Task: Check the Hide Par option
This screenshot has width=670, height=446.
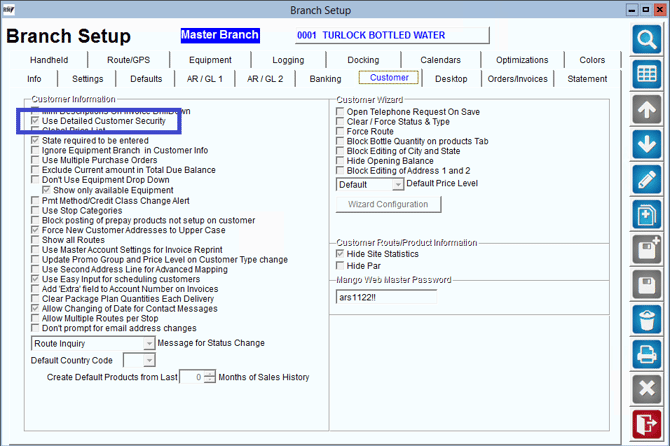Action: (340, 266)
